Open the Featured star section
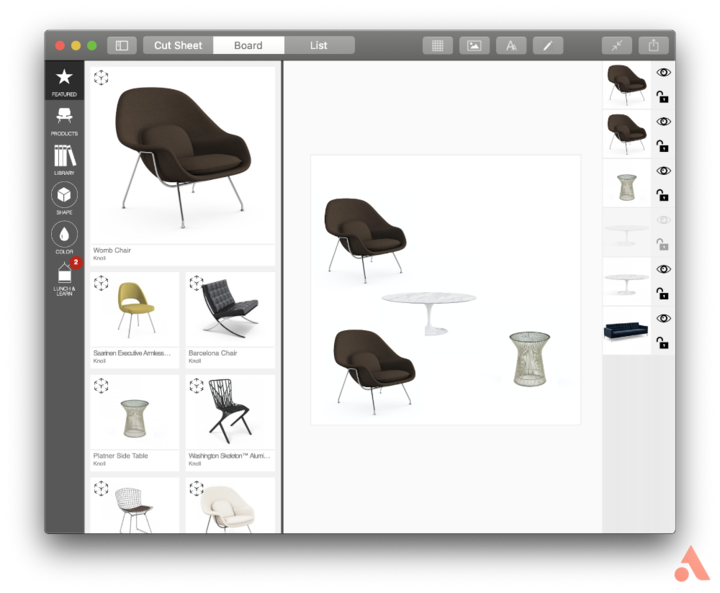 click(x=64, y=81)
